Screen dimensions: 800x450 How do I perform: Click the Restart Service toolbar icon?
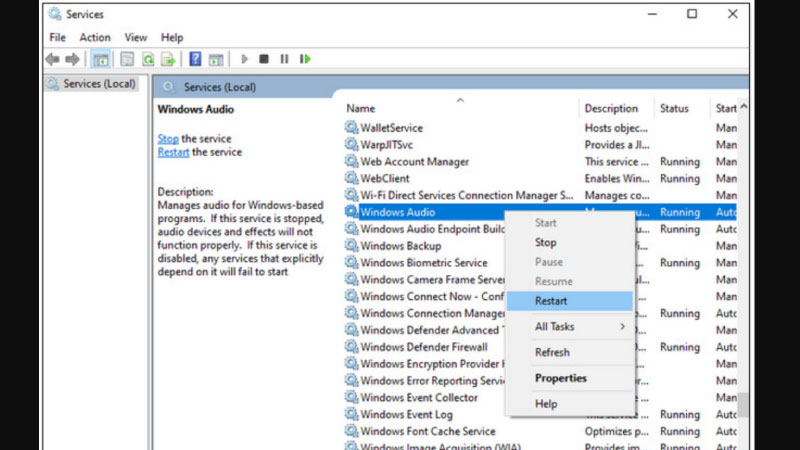pos(305,59)
